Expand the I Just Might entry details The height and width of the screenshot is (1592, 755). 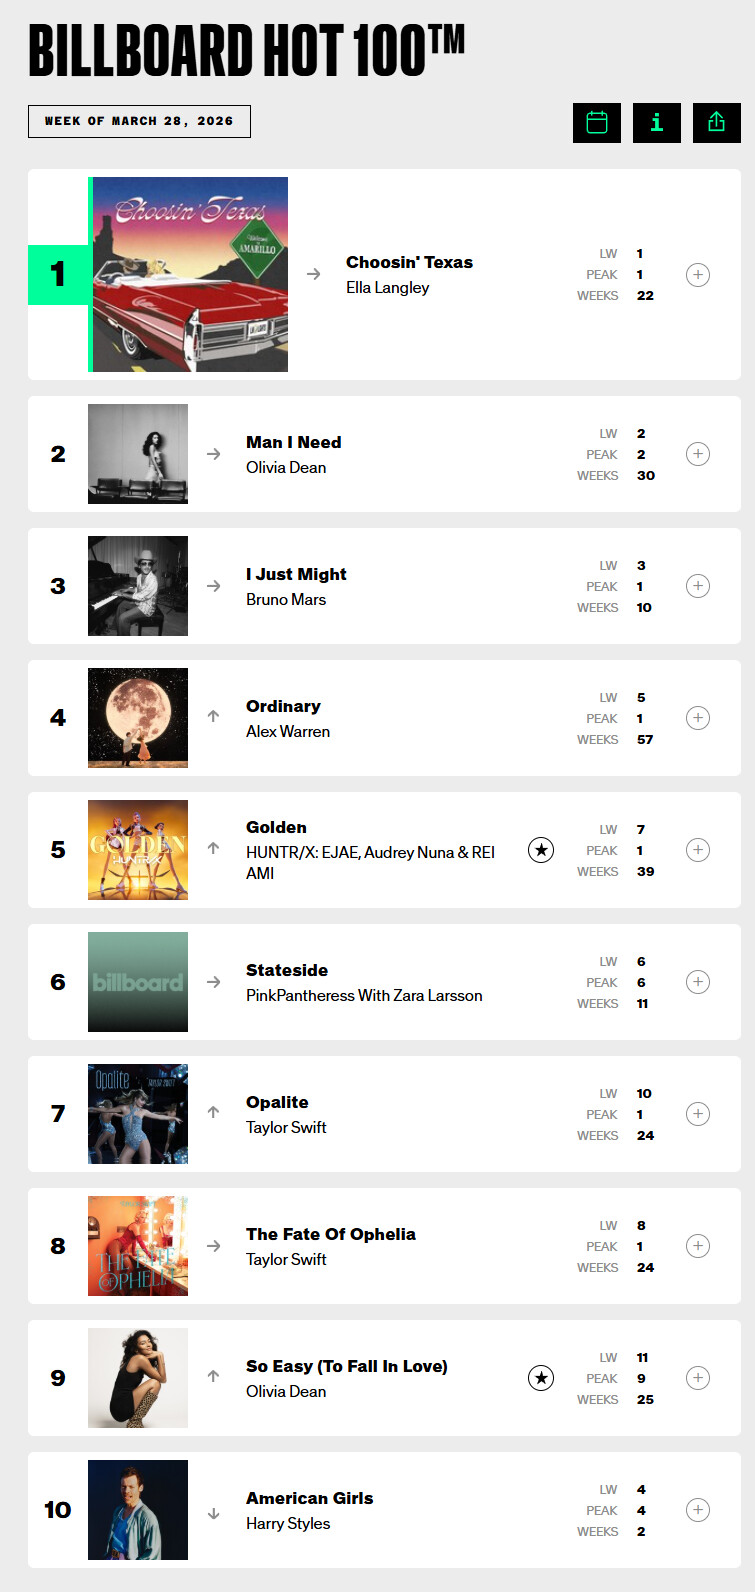(698, 586)
